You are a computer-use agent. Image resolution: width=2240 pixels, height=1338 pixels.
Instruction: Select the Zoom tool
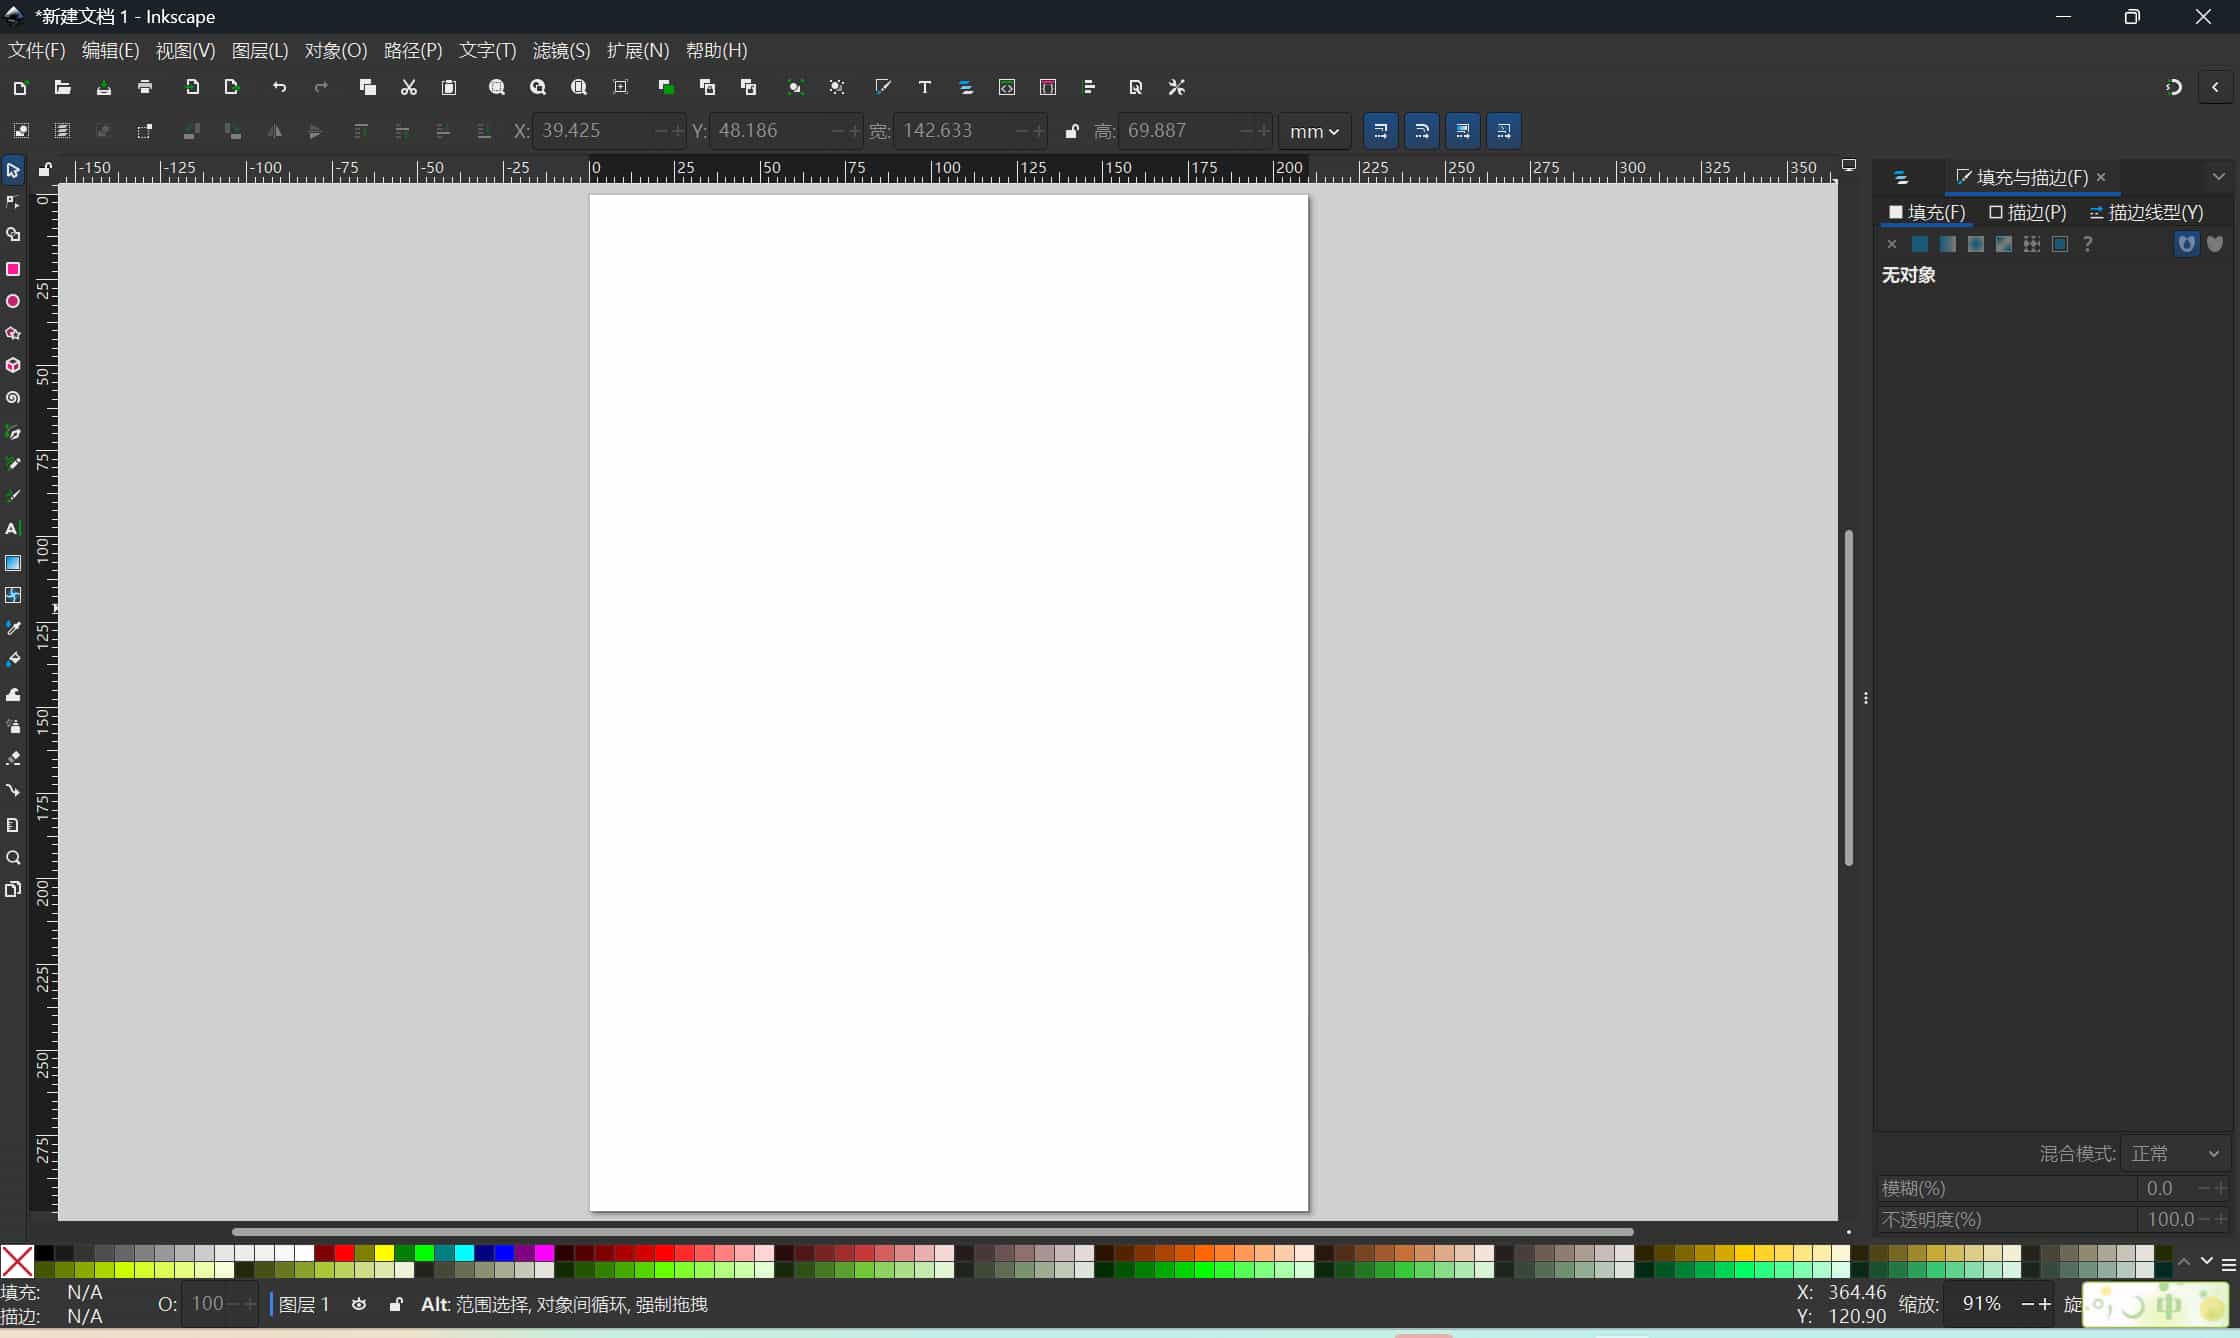click(13, 858)
